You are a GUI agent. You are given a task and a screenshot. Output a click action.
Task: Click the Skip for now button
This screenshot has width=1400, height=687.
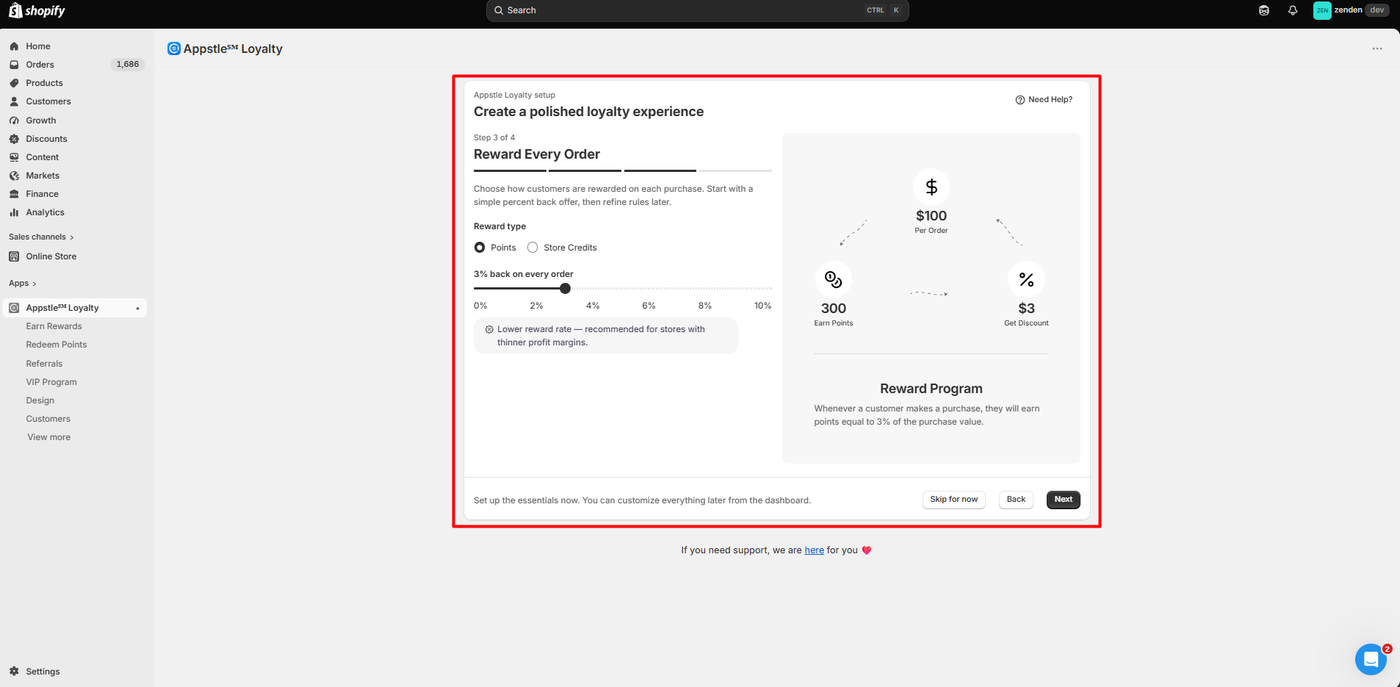[x=954, y=499]
